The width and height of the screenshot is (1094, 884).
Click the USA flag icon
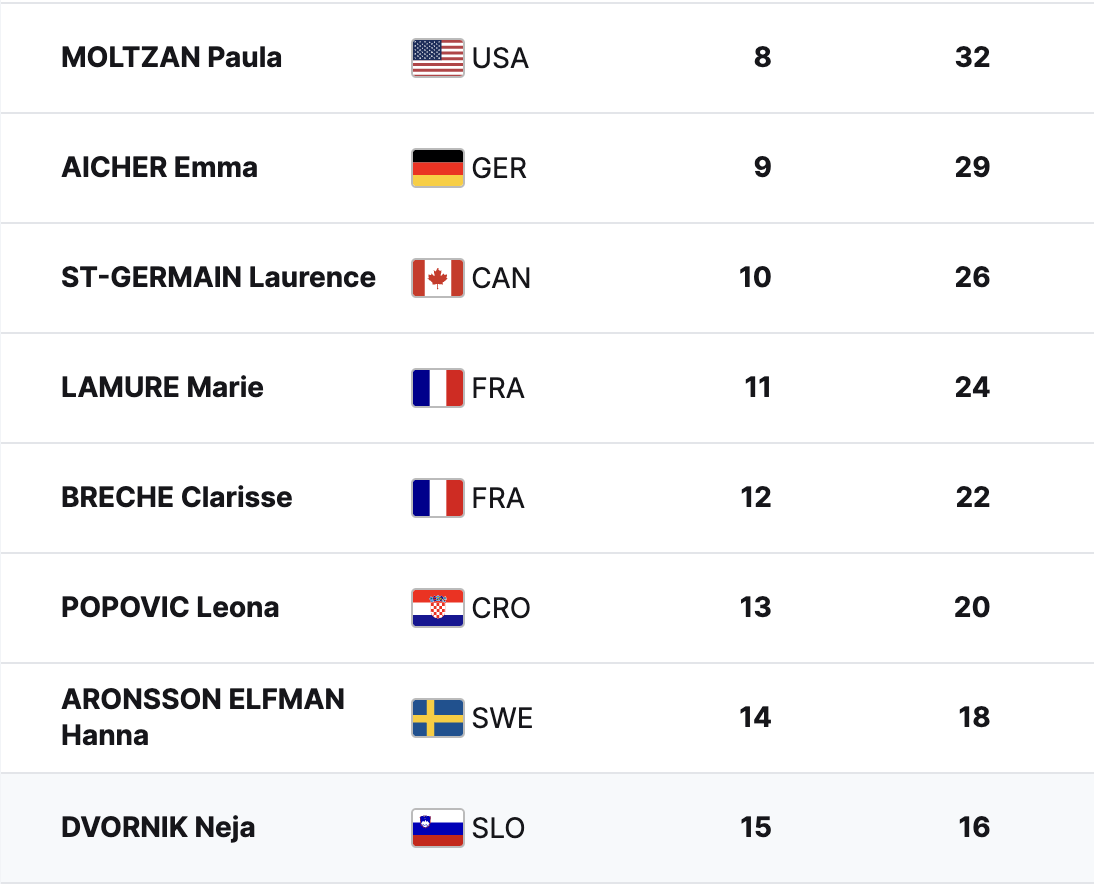[437, 58]
